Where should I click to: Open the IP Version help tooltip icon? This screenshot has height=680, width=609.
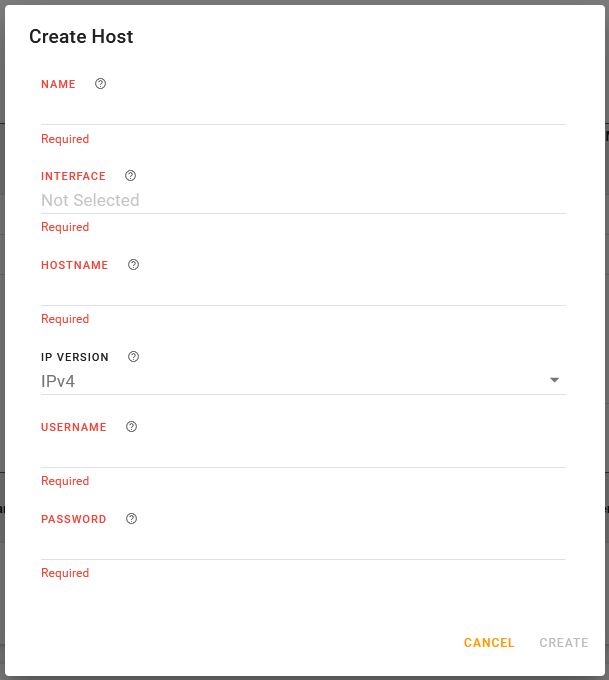(x=134, y=357)
